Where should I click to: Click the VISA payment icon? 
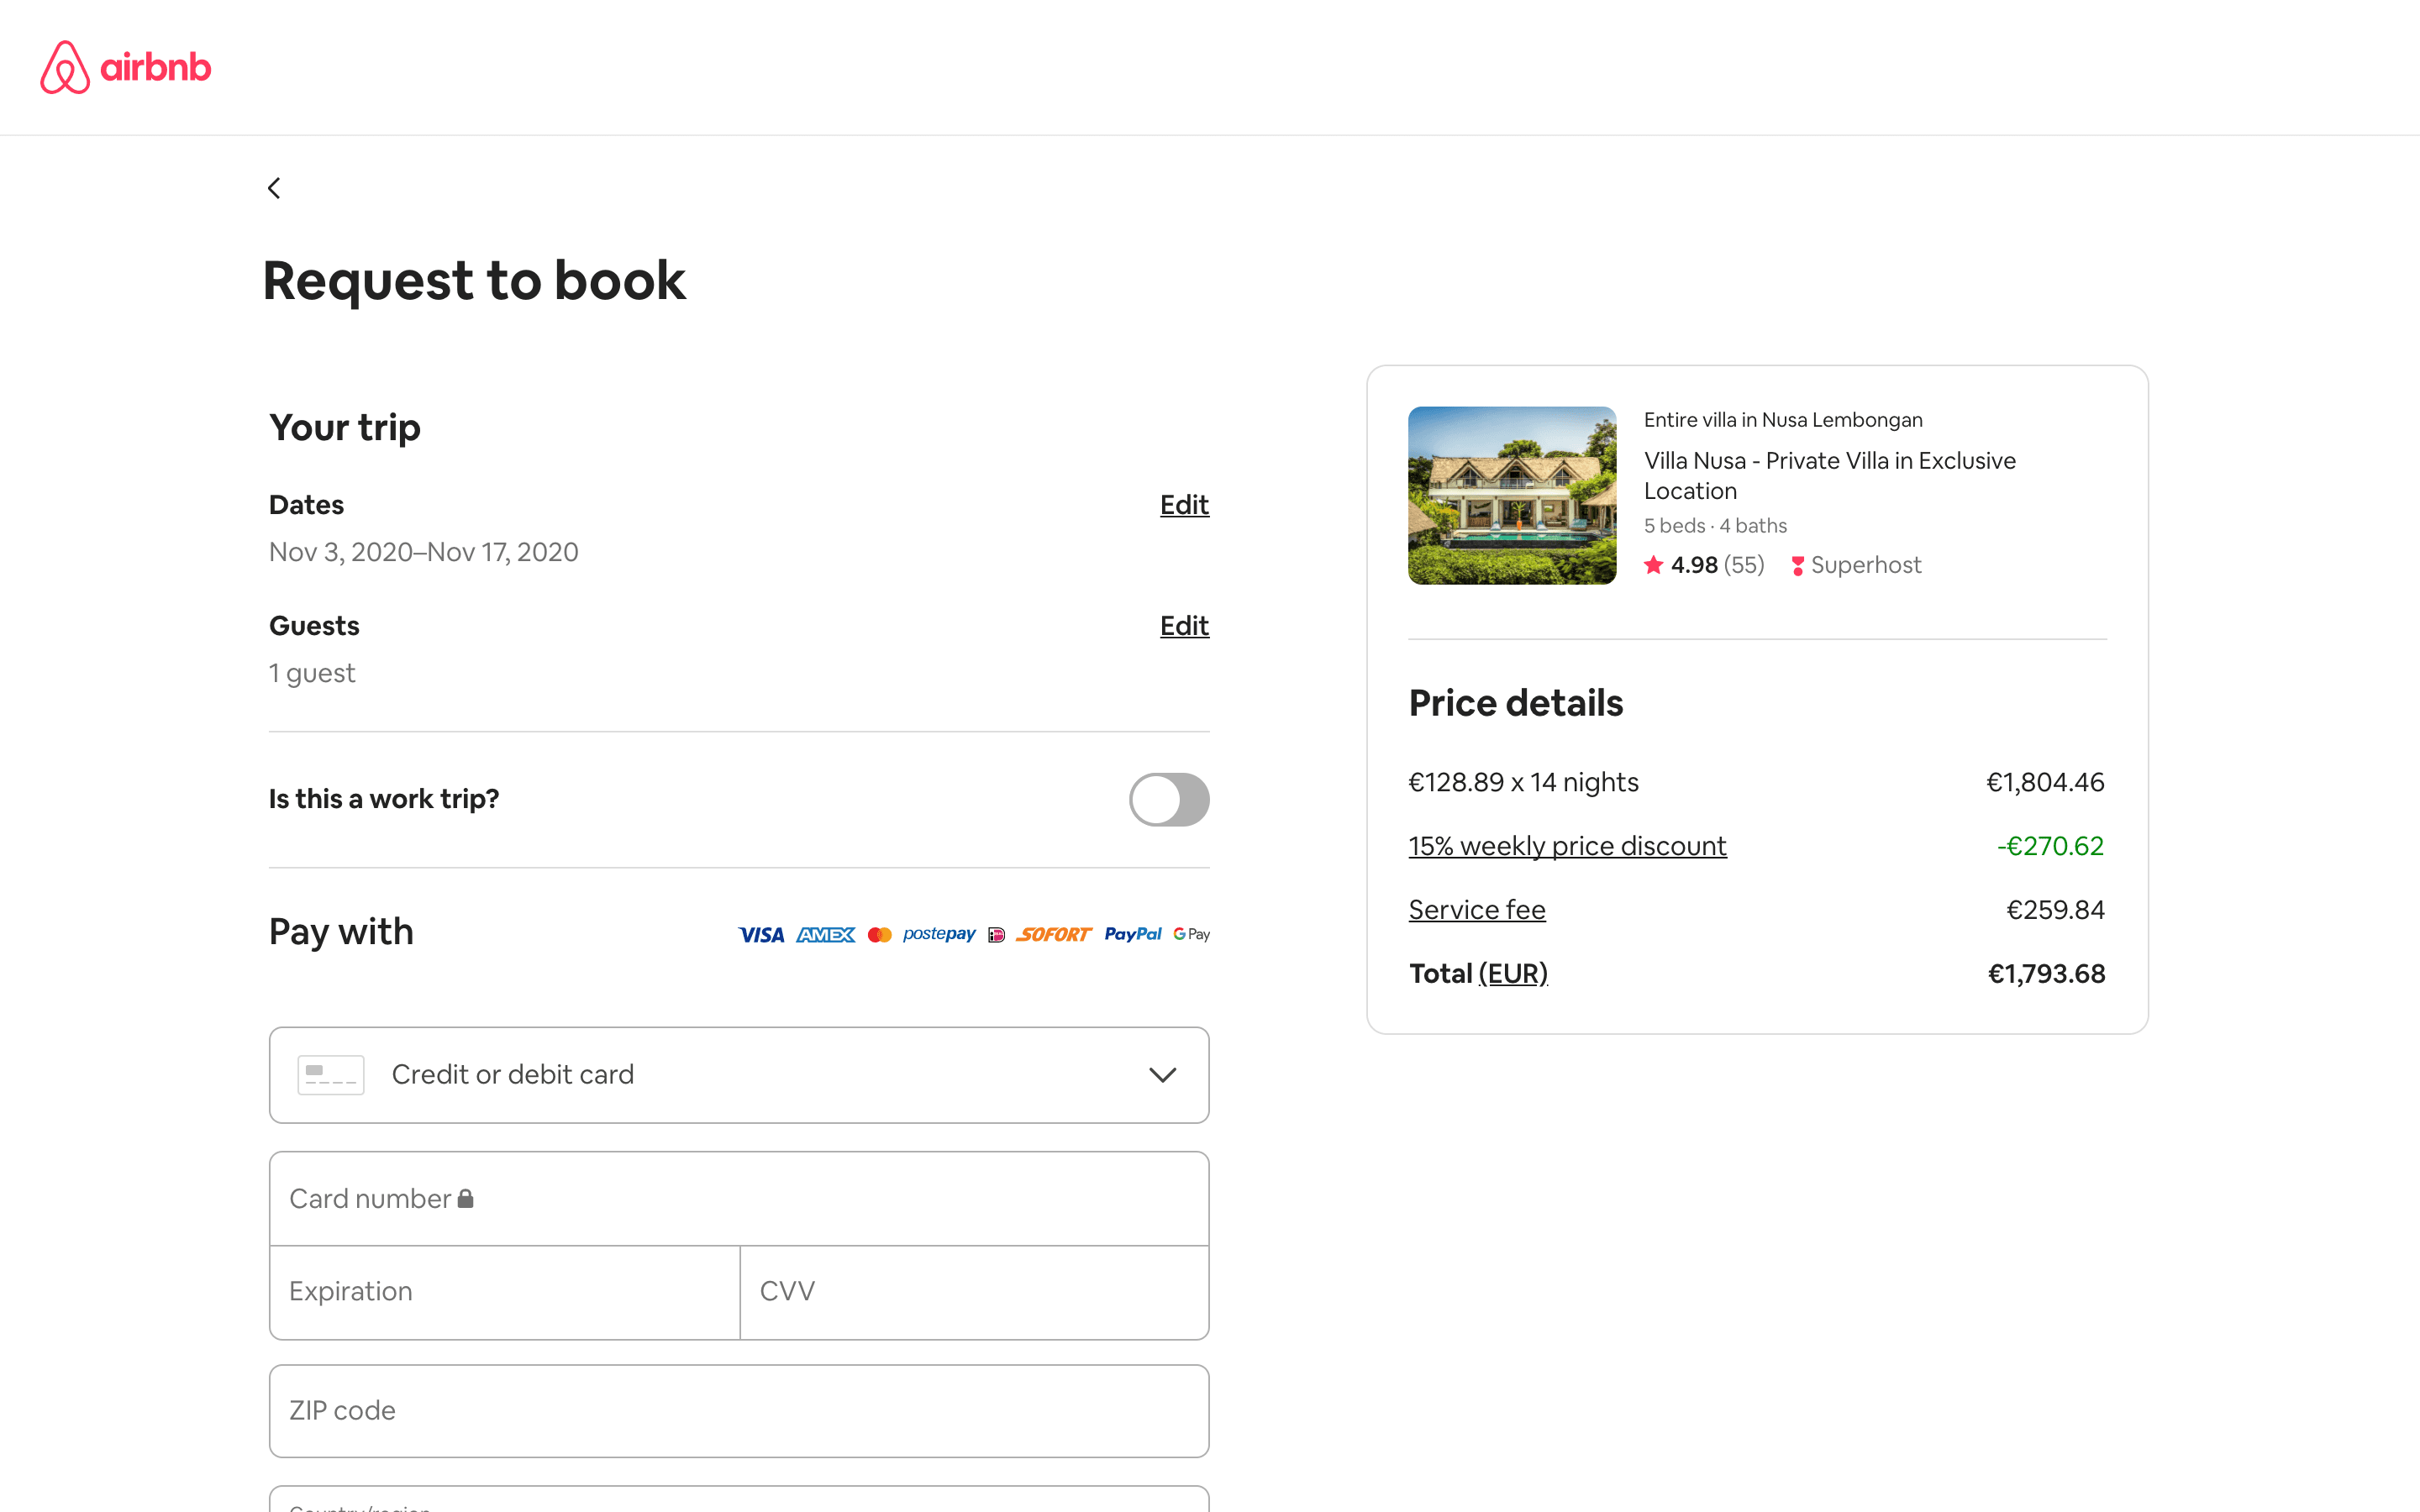point(761,935)
